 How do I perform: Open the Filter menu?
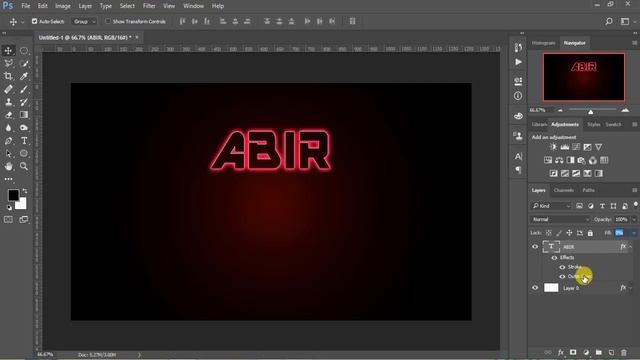(x=149, y=6)
